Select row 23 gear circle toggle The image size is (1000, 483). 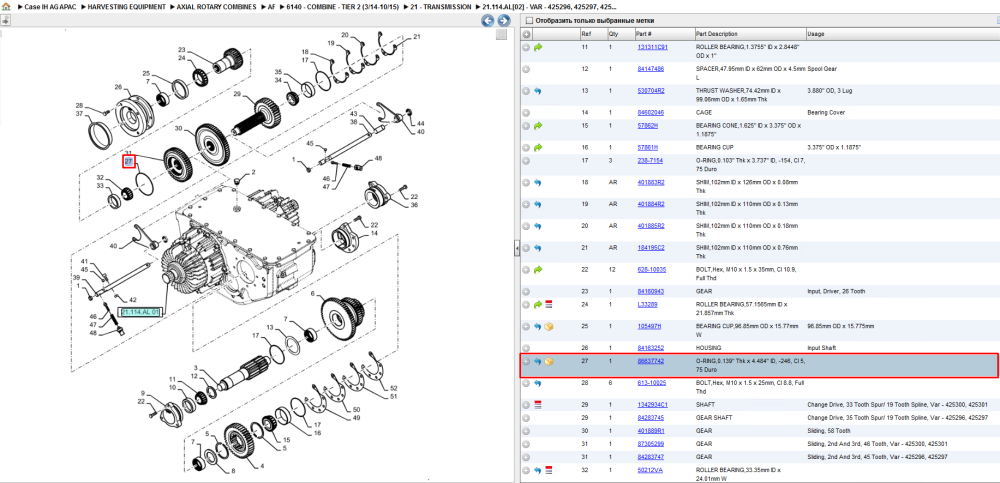click(526, 292)
